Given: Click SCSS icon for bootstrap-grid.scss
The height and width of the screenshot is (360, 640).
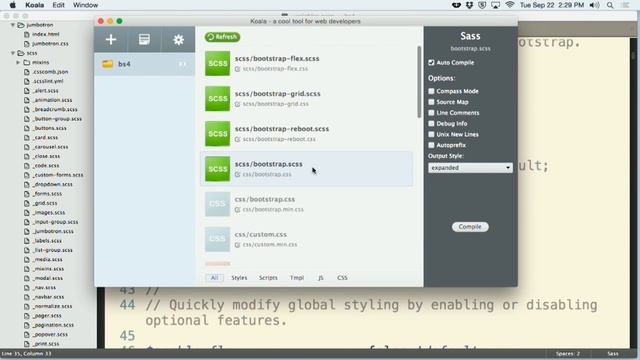Looking at the screenshot, I should (x=217, y=98).
